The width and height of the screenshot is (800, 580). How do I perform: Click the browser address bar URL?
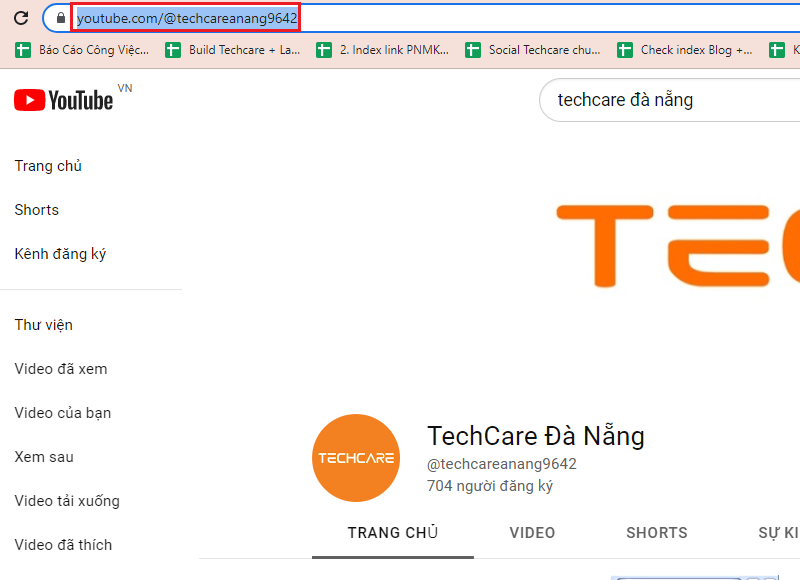click(186, 17)
